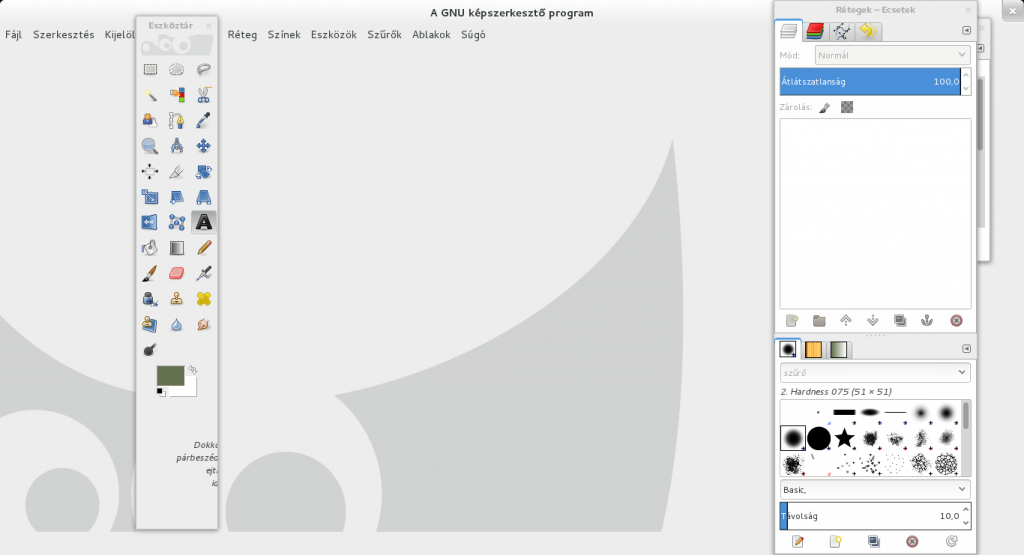Open the Réteg menu
This screenshot has height=555, width=1024.
click(242, 35)
